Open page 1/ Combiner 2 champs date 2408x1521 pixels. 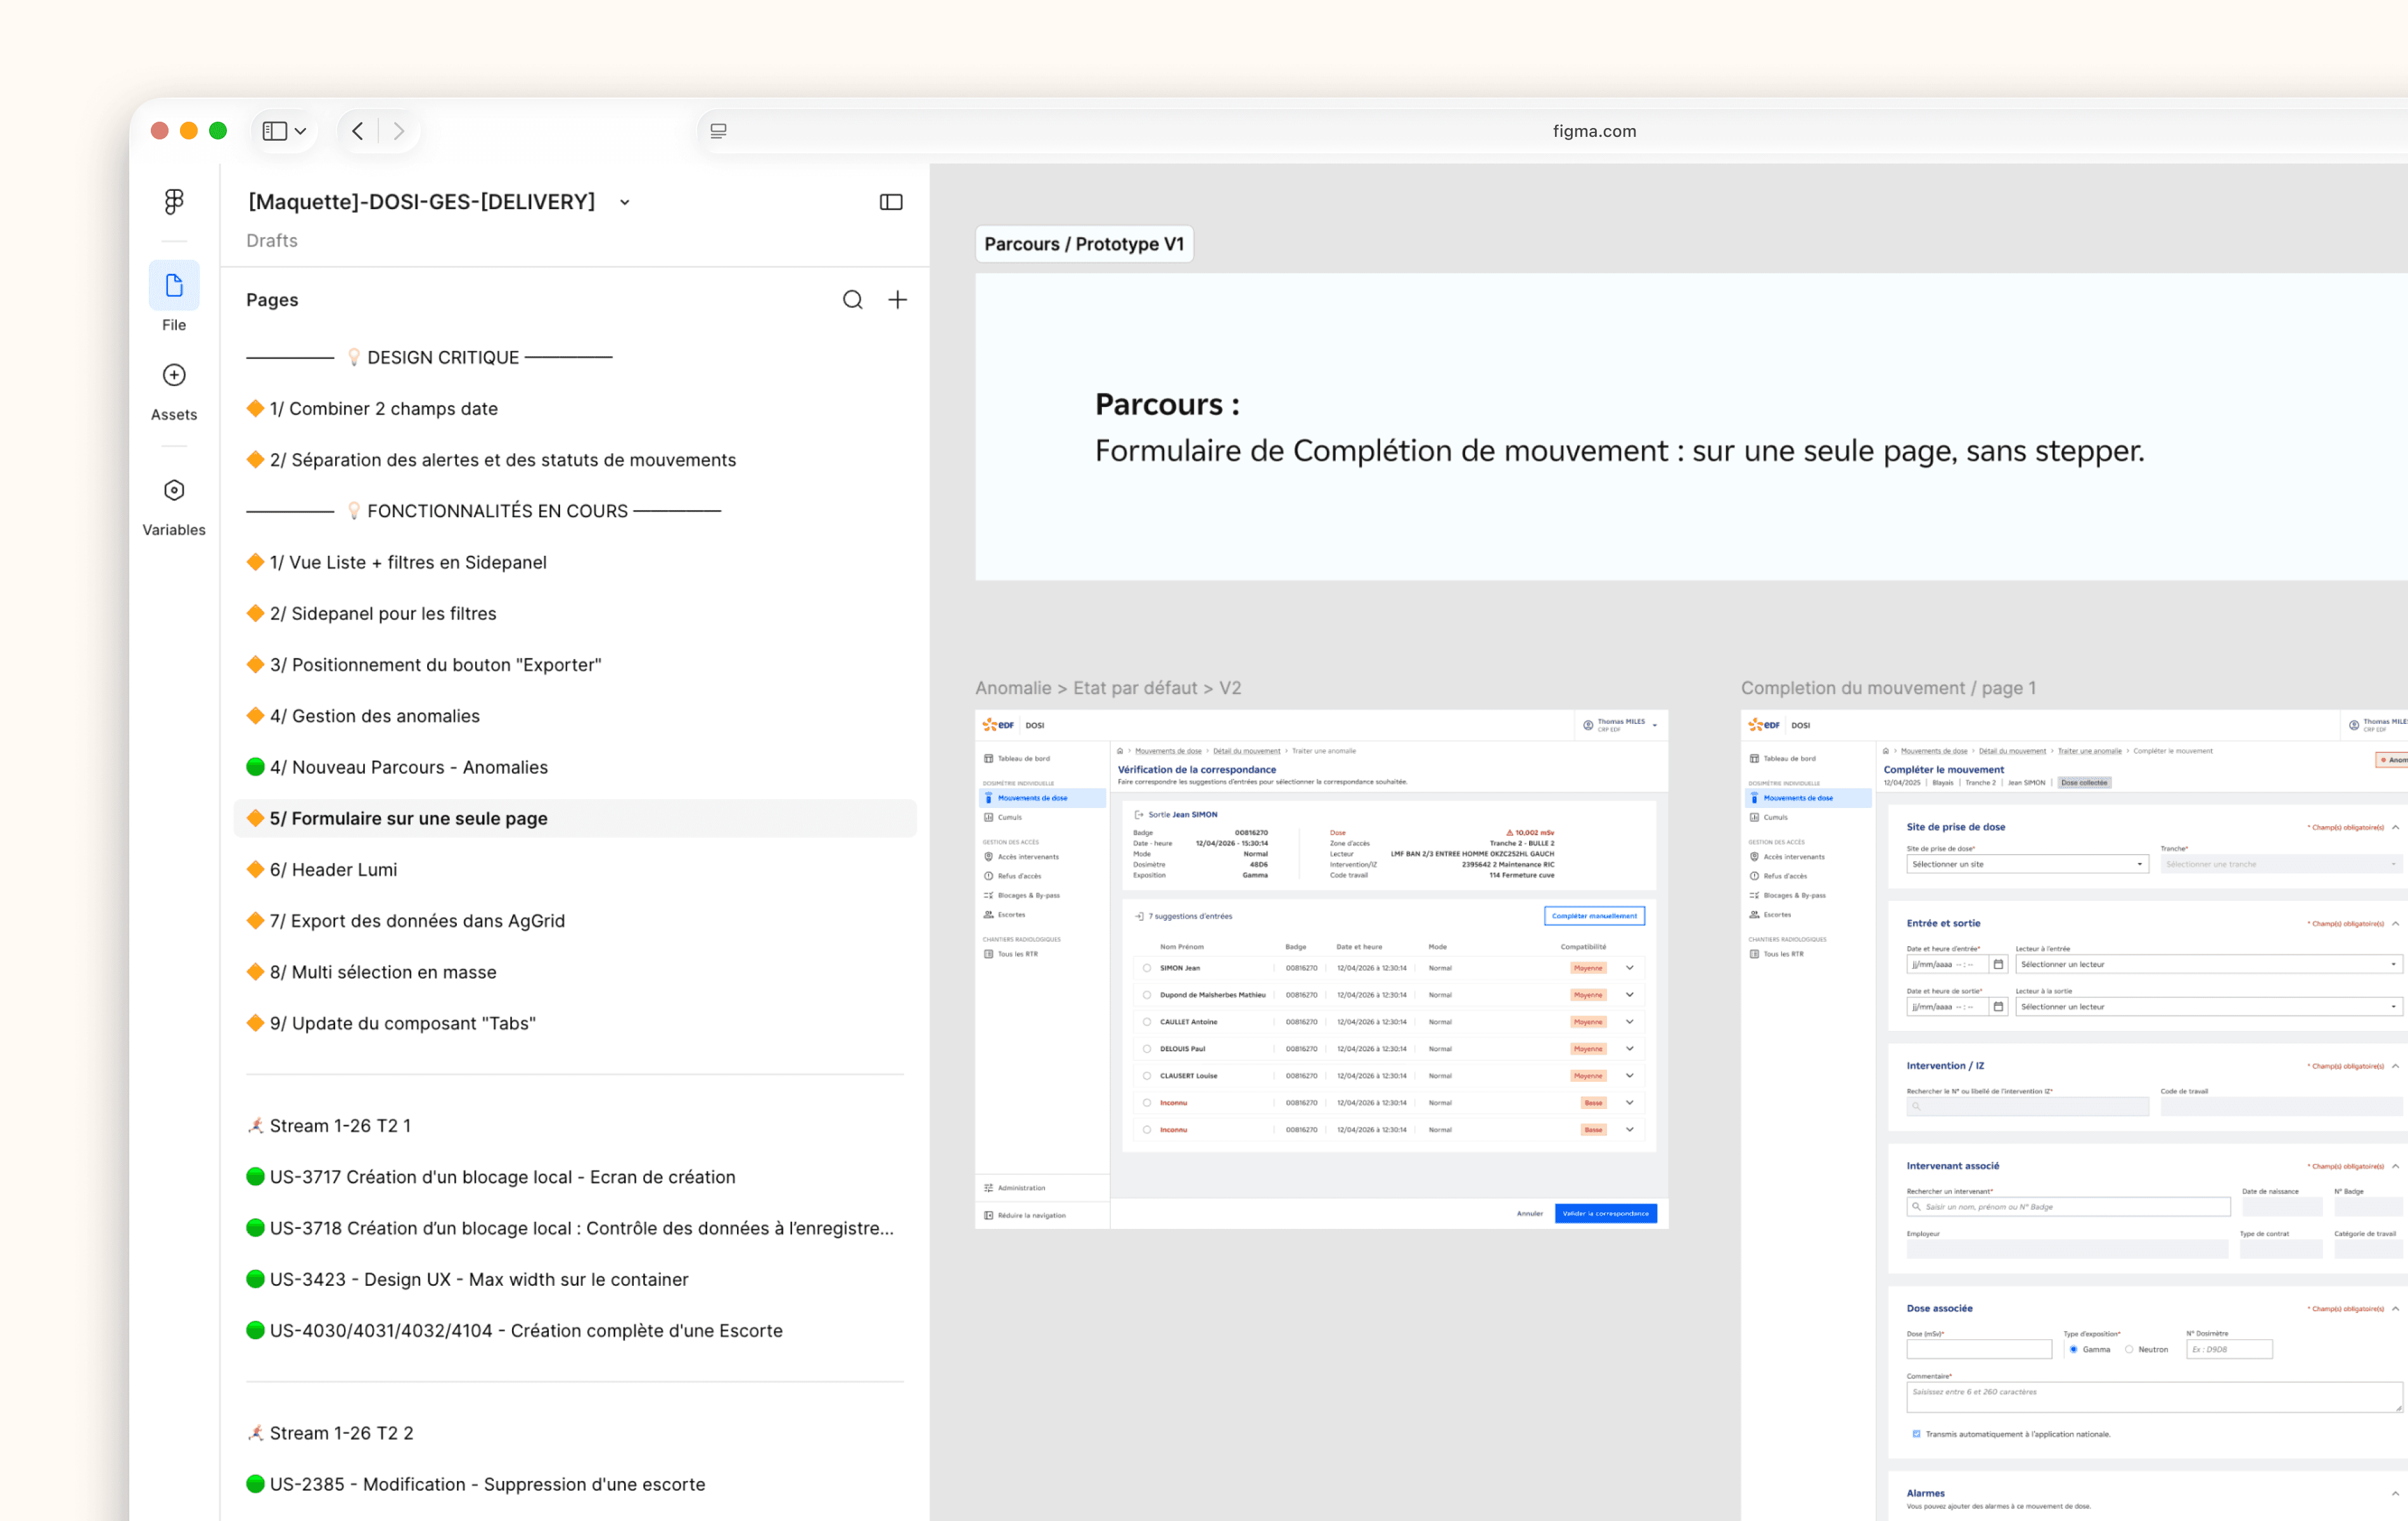(575, 409)
